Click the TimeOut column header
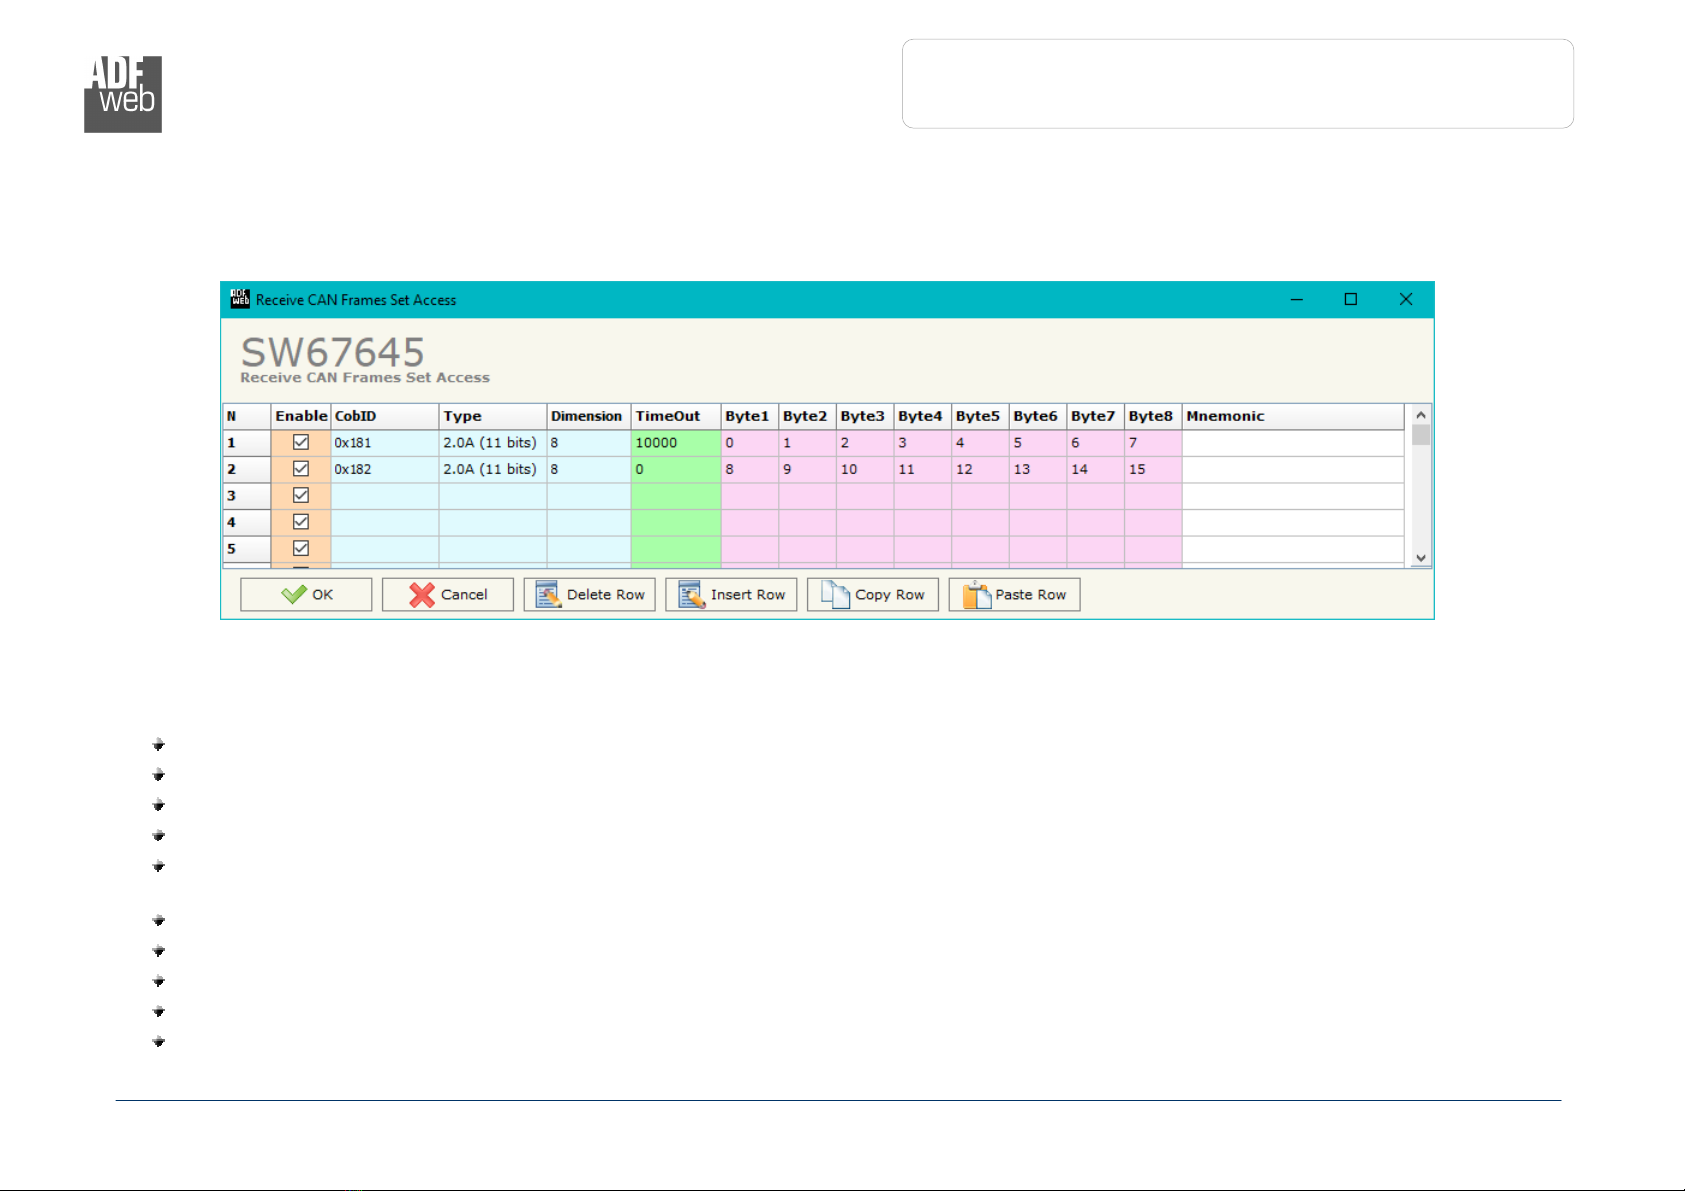Viewport: 1685px width, 1191px height. pyautogui.click(x=676, y=416)
